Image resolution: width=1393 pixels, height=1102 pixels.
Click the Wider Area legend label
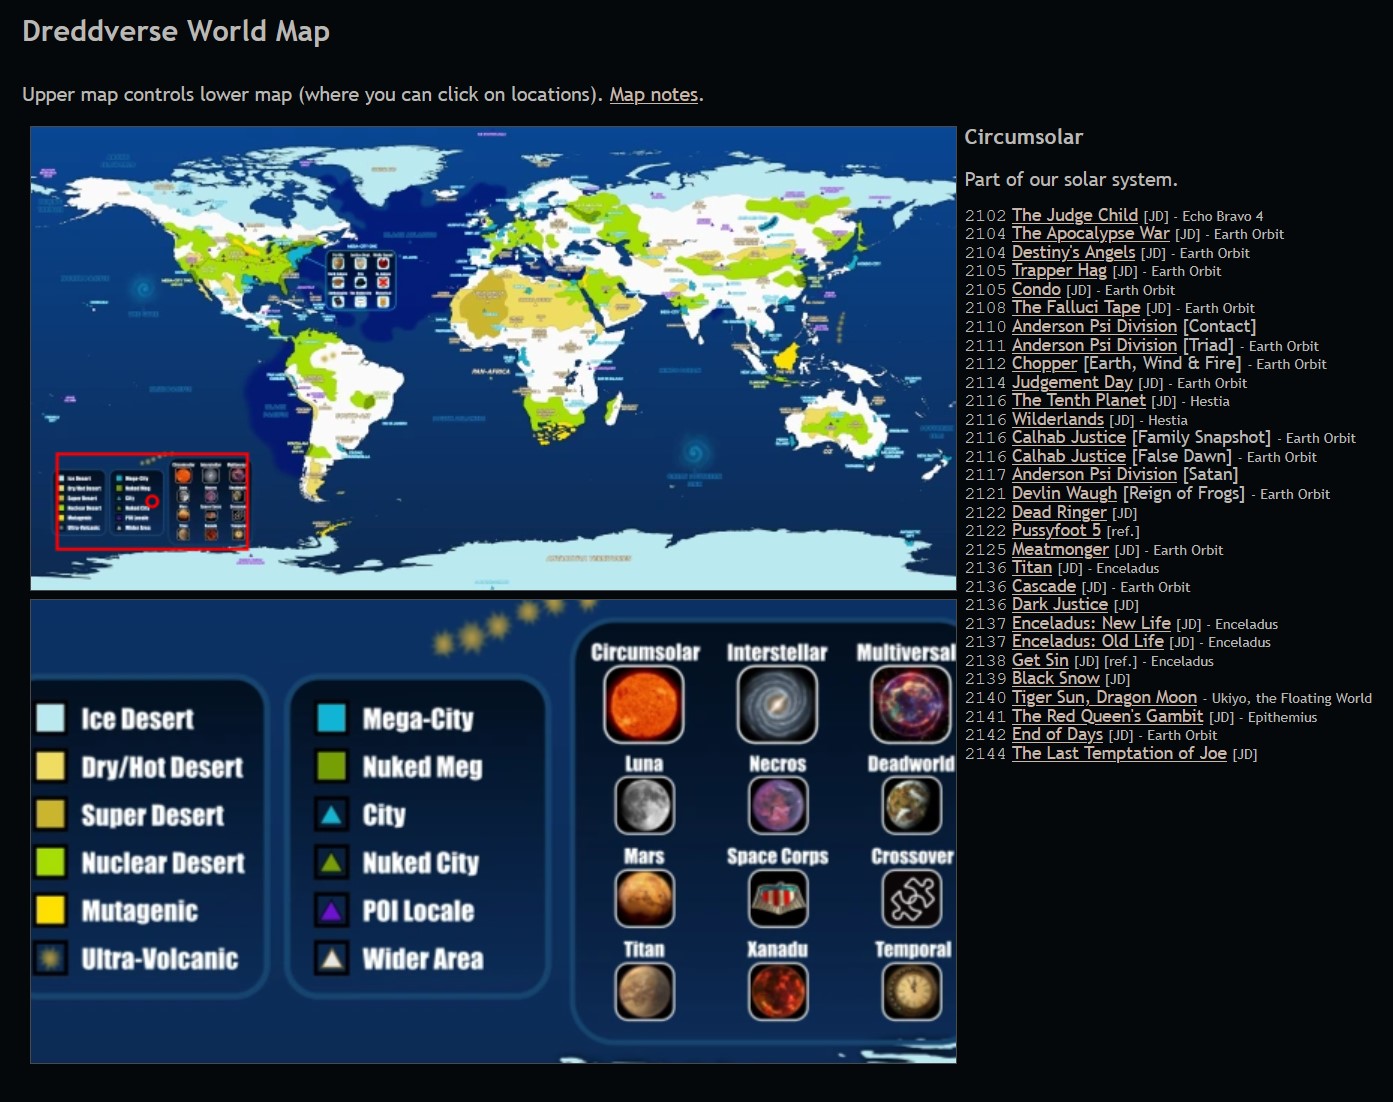[x=423, y=959]
